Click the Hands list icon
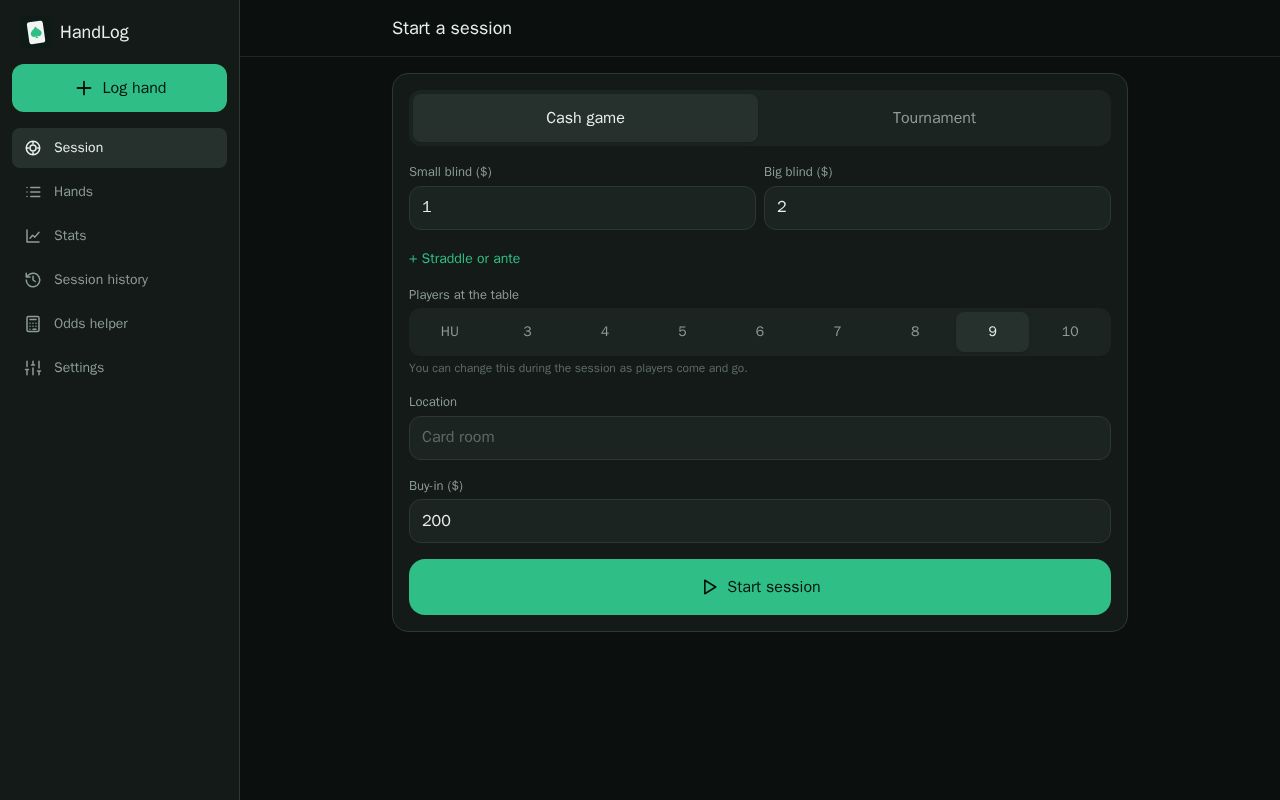Screen dimensions: 1280x800 coord(33,192)
